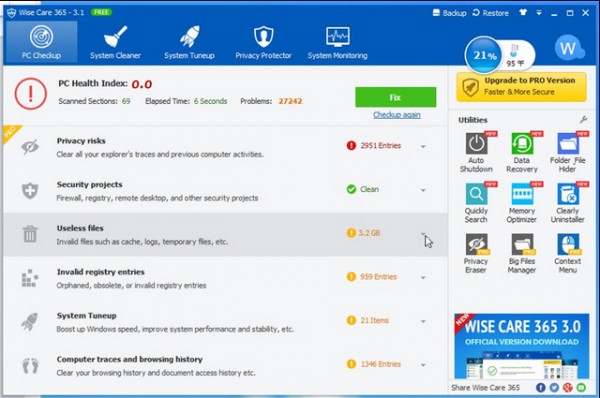
Task: Open the Wise Care 365 3.0 download banner
Action: 522,346
